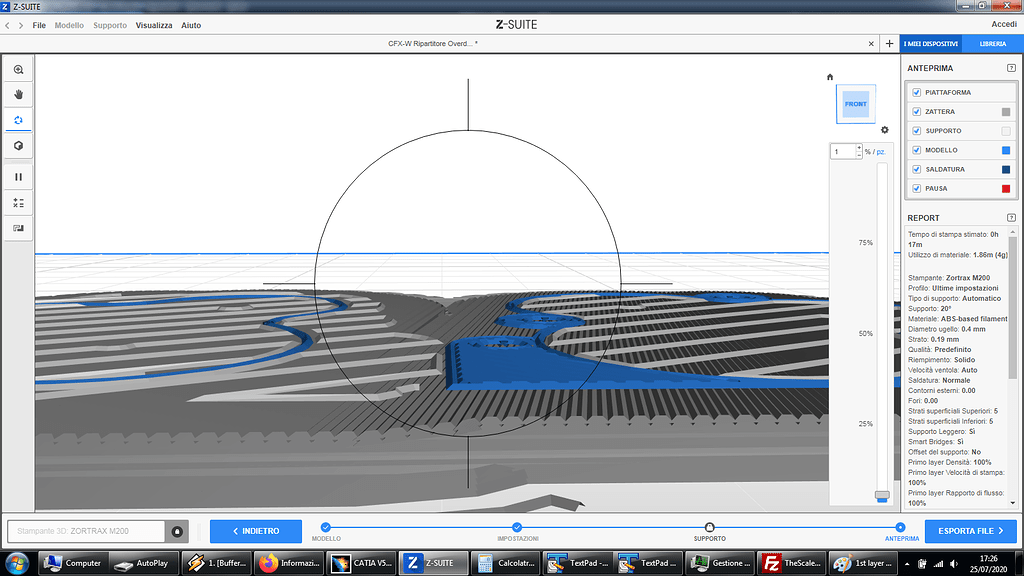
Task: Open the File menu
Action: pos(39,25)
